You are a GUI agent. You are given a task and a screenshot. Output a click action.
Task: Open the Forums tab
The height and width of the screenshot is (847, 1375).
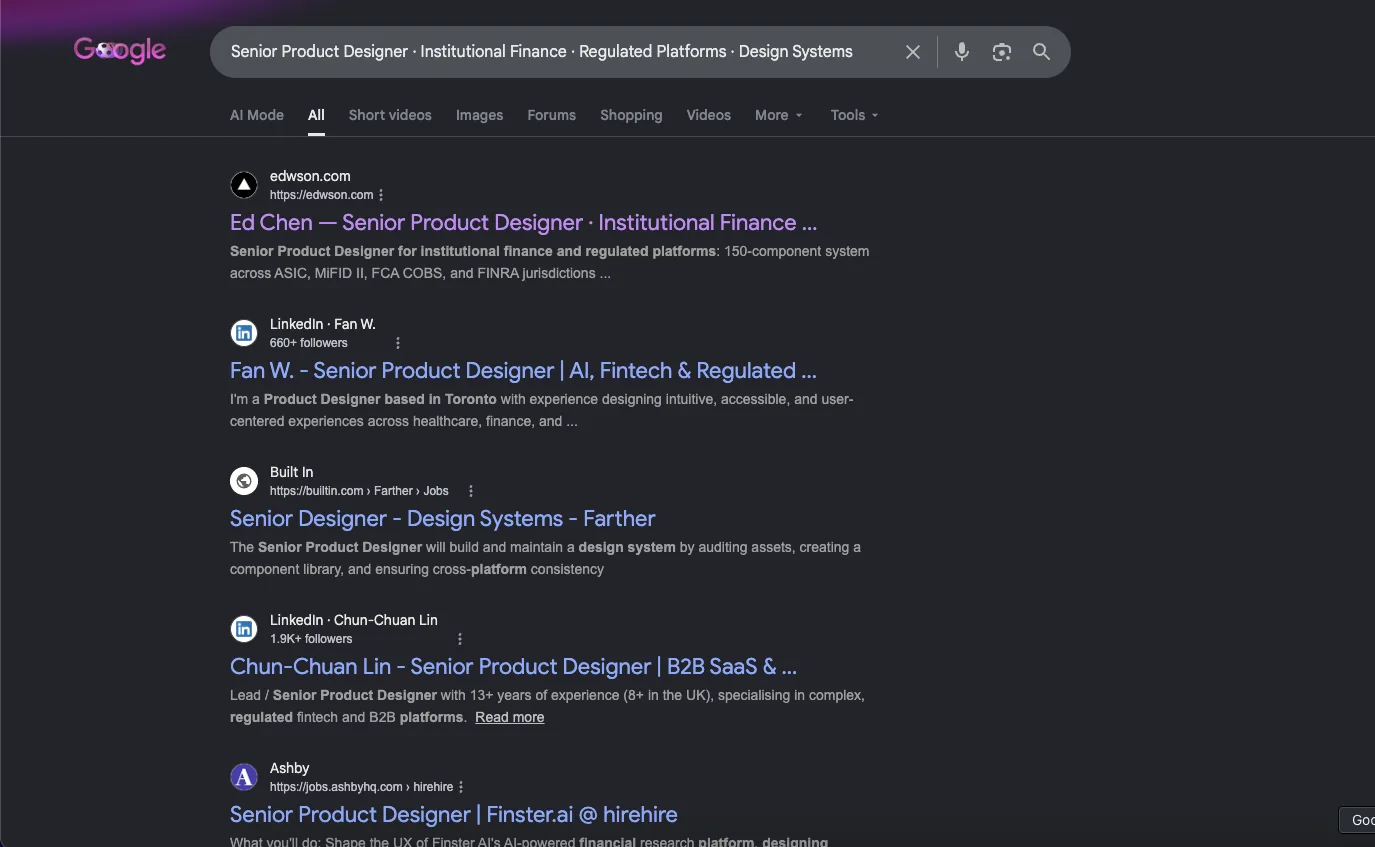point(552,115)
